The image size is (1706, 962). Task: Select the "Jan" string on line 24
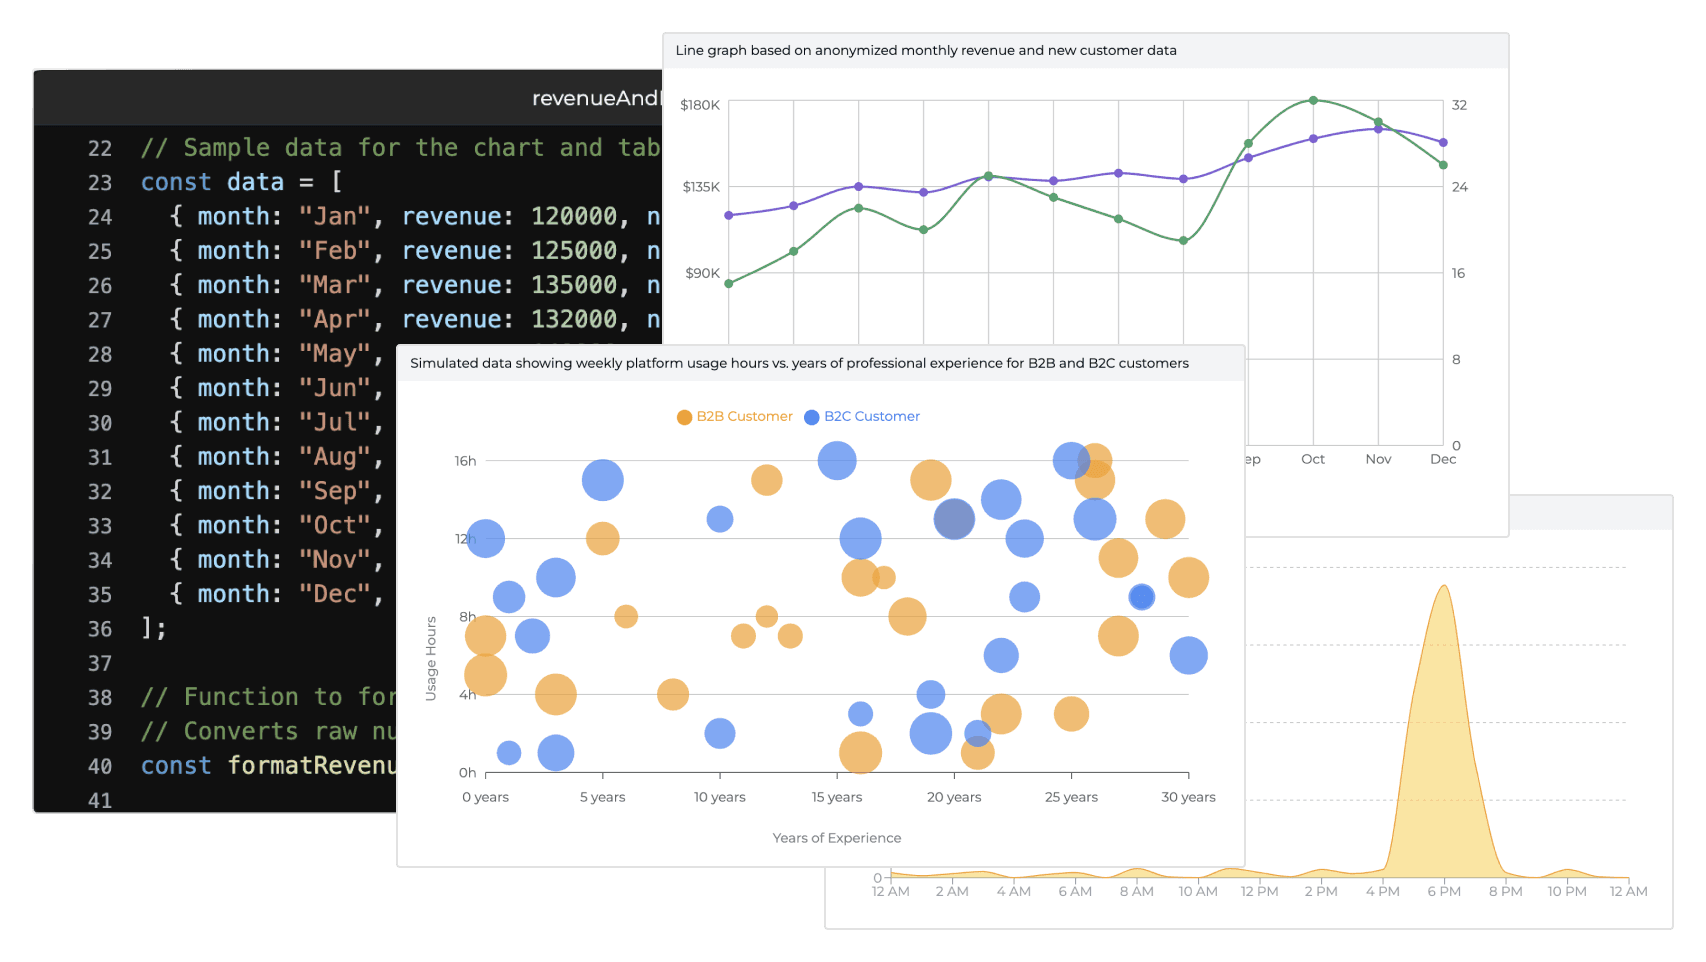pos(334,217)
